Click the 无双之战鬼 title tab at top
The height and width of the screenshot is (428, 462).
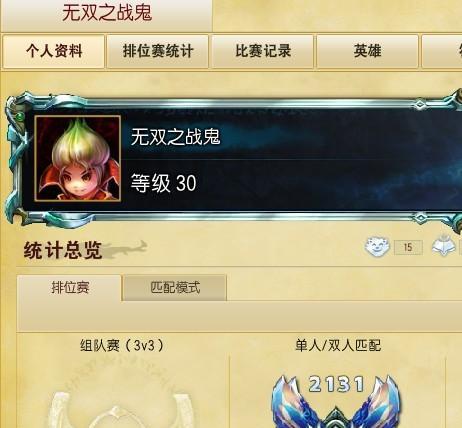click(107, 15)
